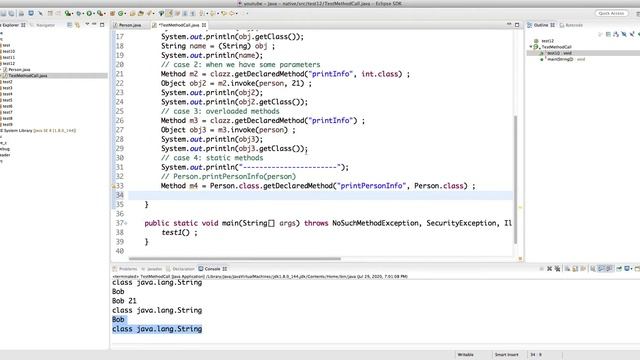Select the Console view tab
This screenshot has height=360, width=640.
point(213,269)
